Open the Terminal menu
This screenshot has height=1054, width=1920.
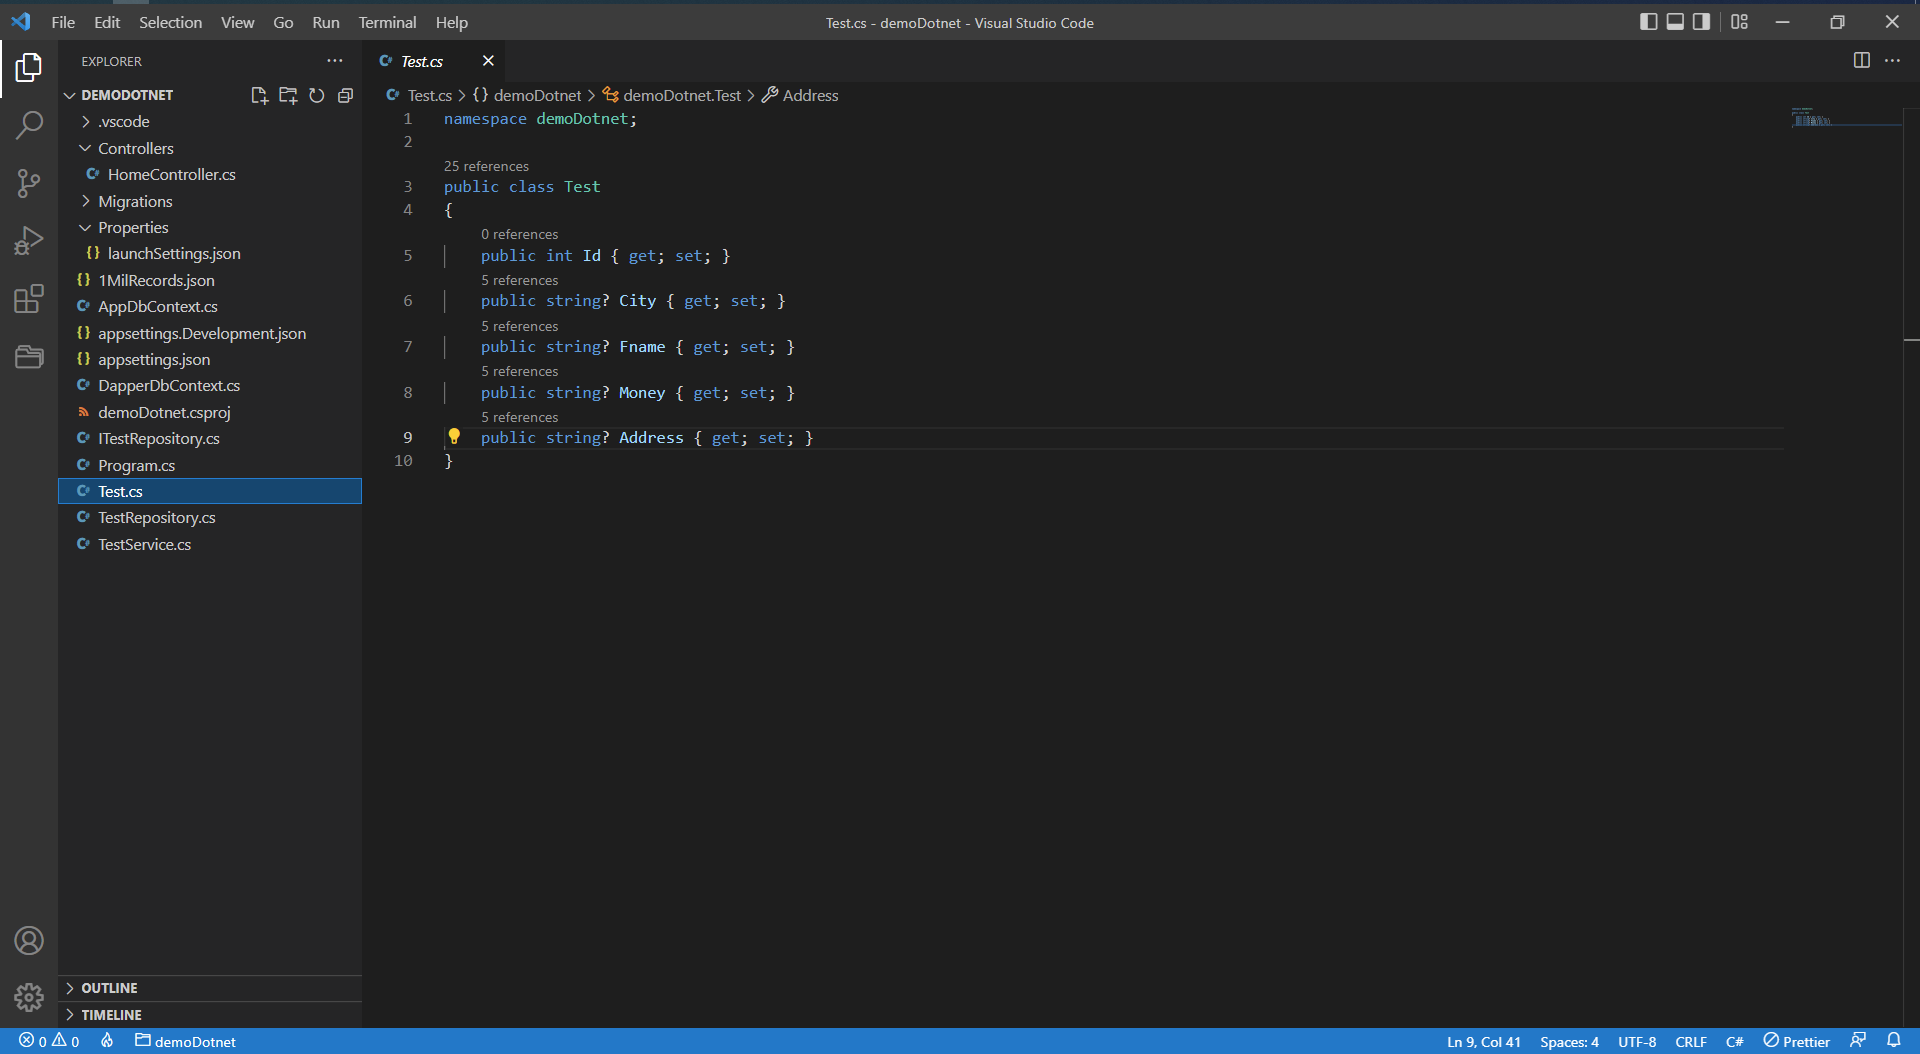[387, 22]
